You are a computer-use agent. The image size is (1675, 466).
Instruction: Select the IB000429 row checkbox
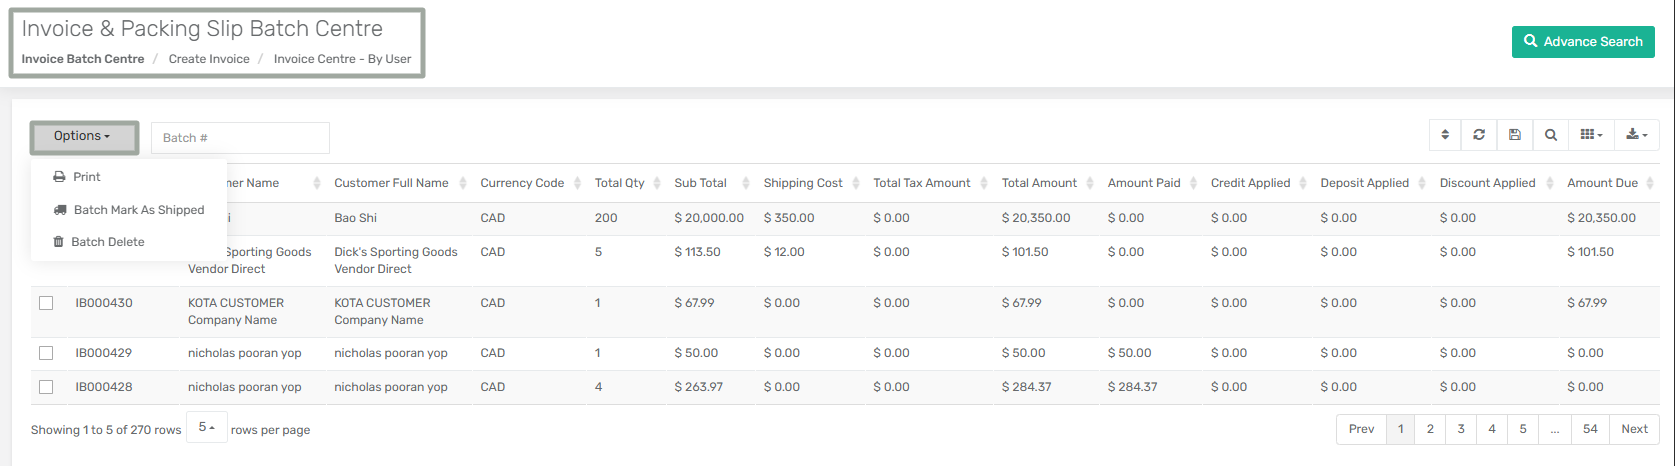point(46,353)
